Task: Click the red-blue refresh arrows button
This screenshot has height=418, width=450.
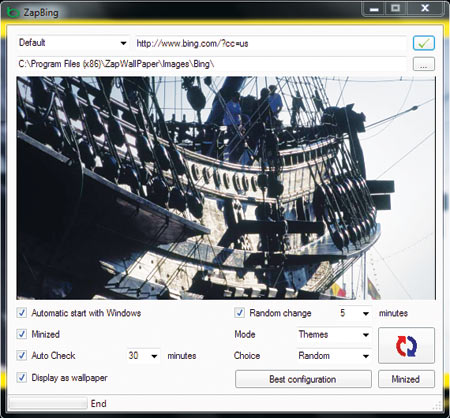Action: pyautogui.click(x=406, y=345)
